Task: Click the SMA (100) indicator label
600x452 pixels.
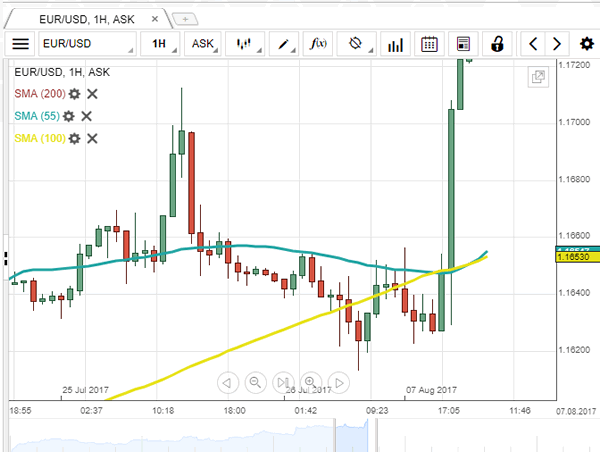Action: pos(40,138)
